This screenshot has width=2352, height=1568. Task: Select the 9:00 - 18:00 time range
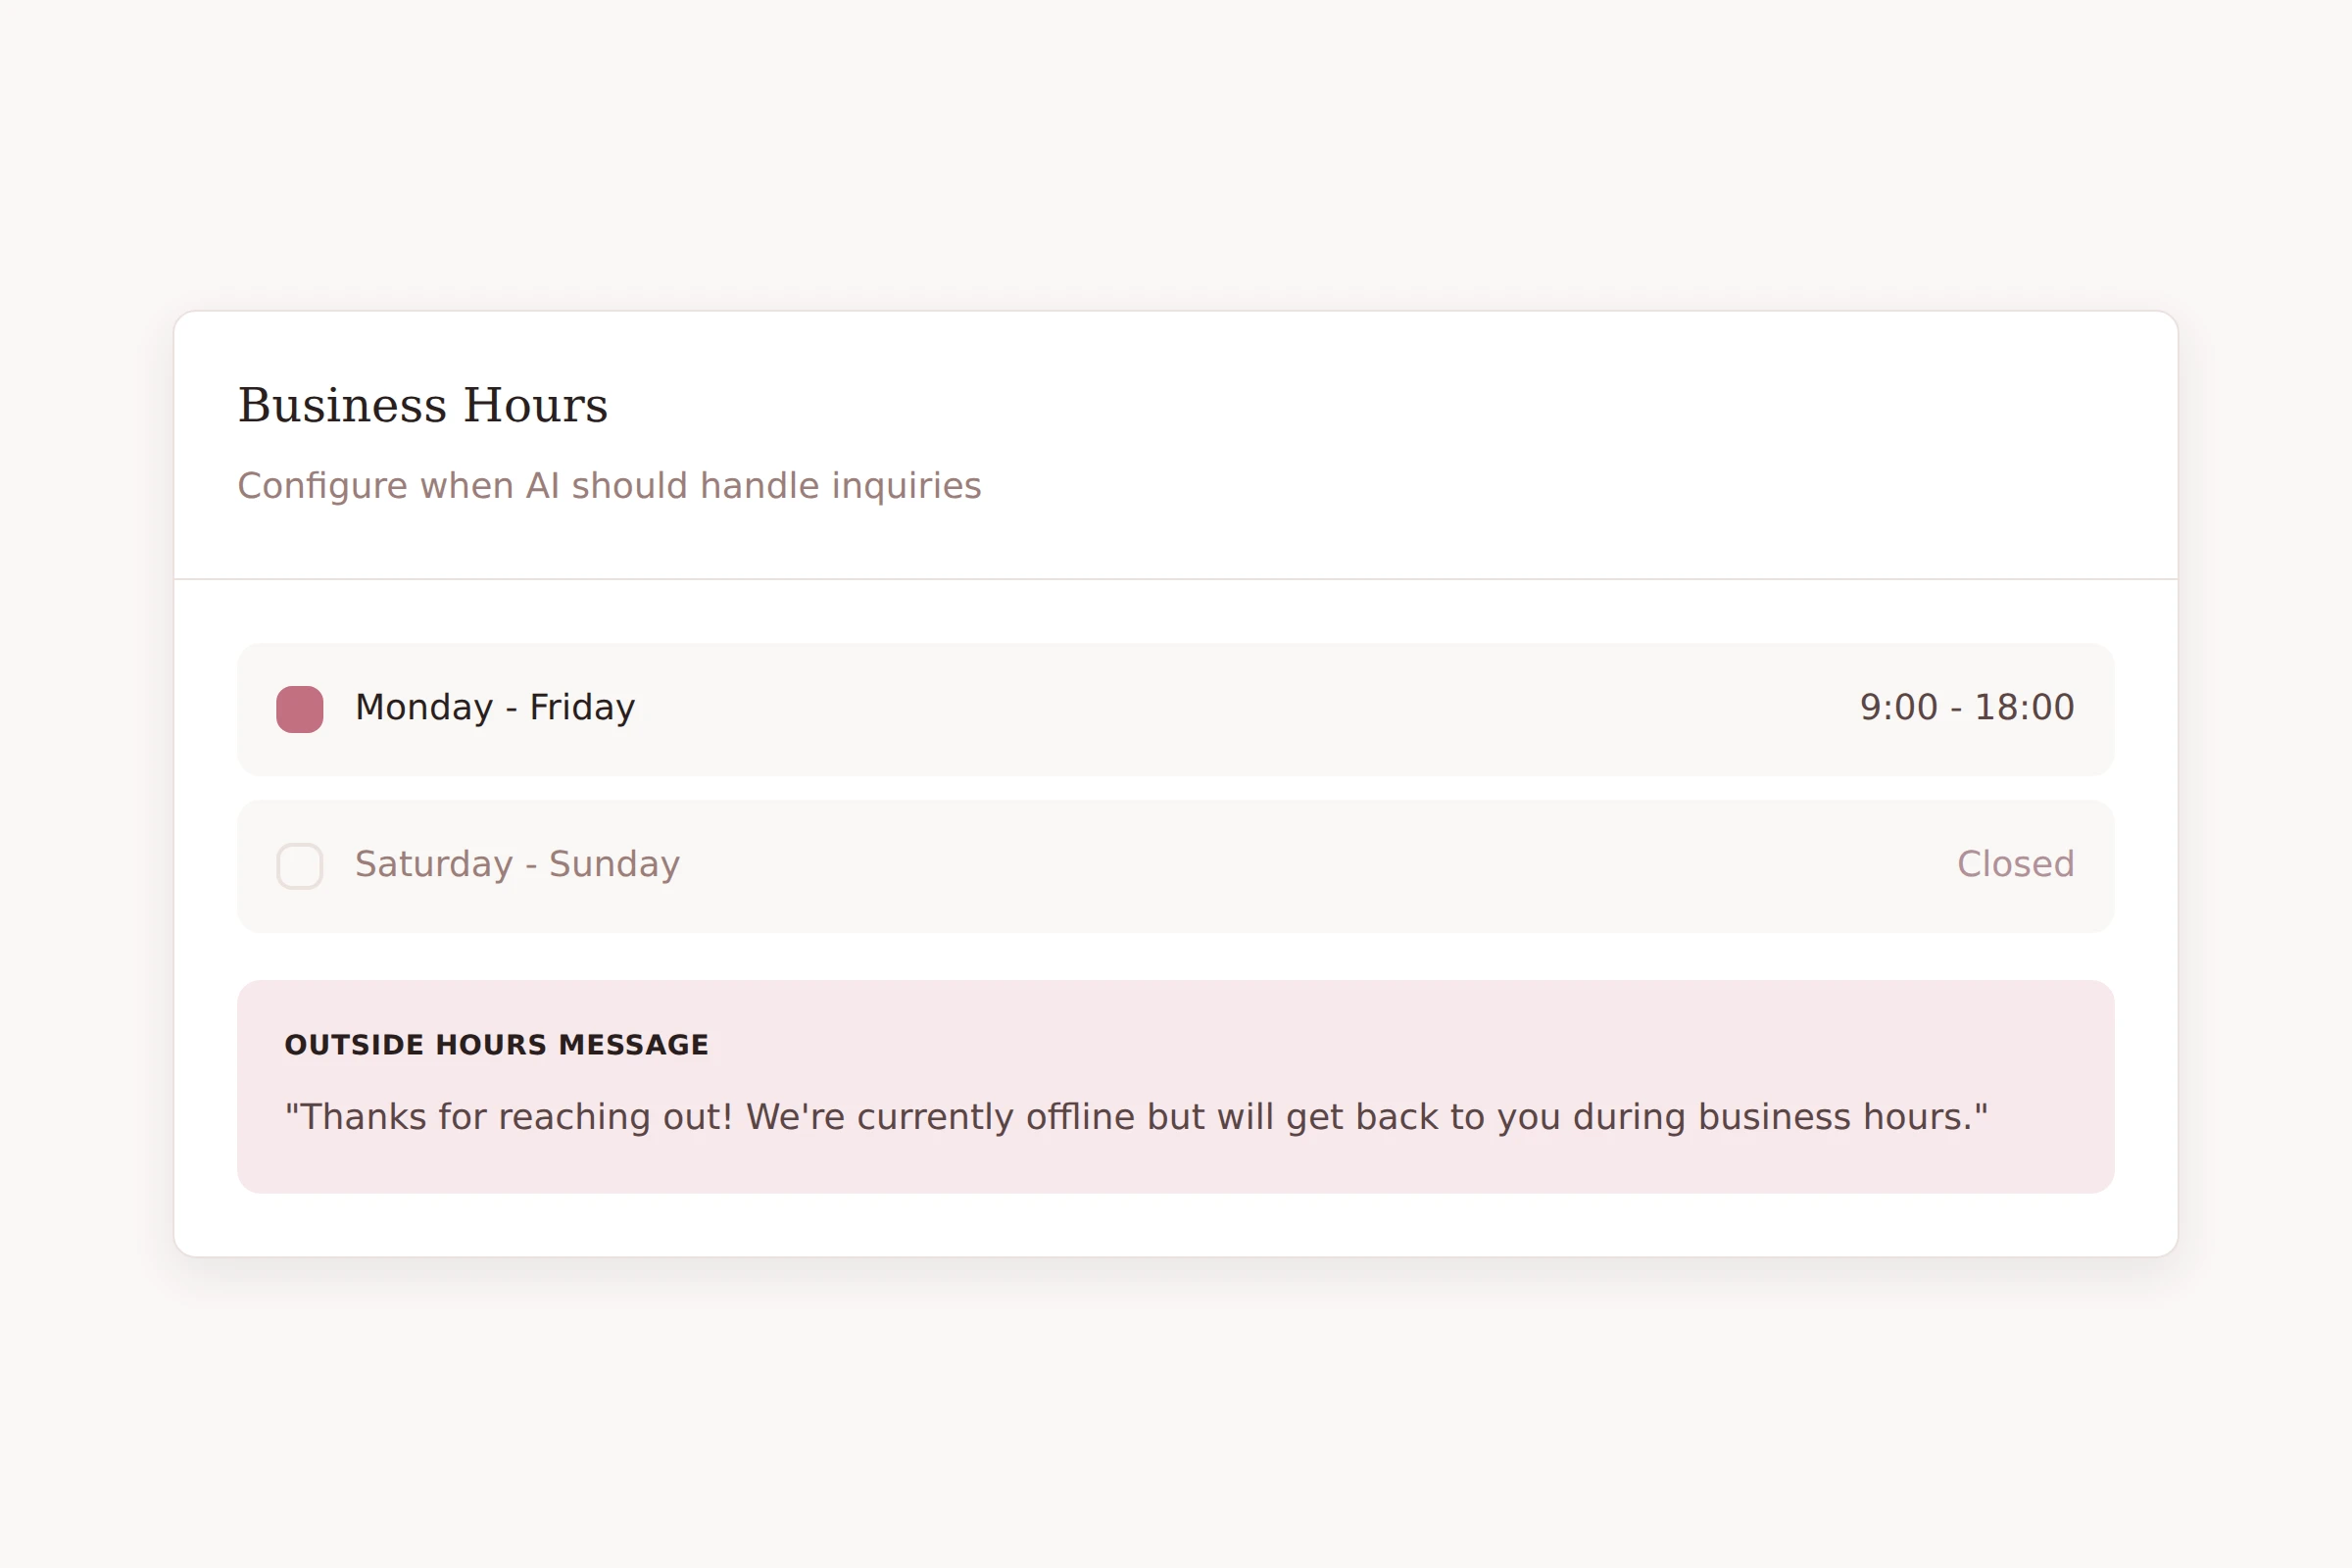[x=1967, y=708]
